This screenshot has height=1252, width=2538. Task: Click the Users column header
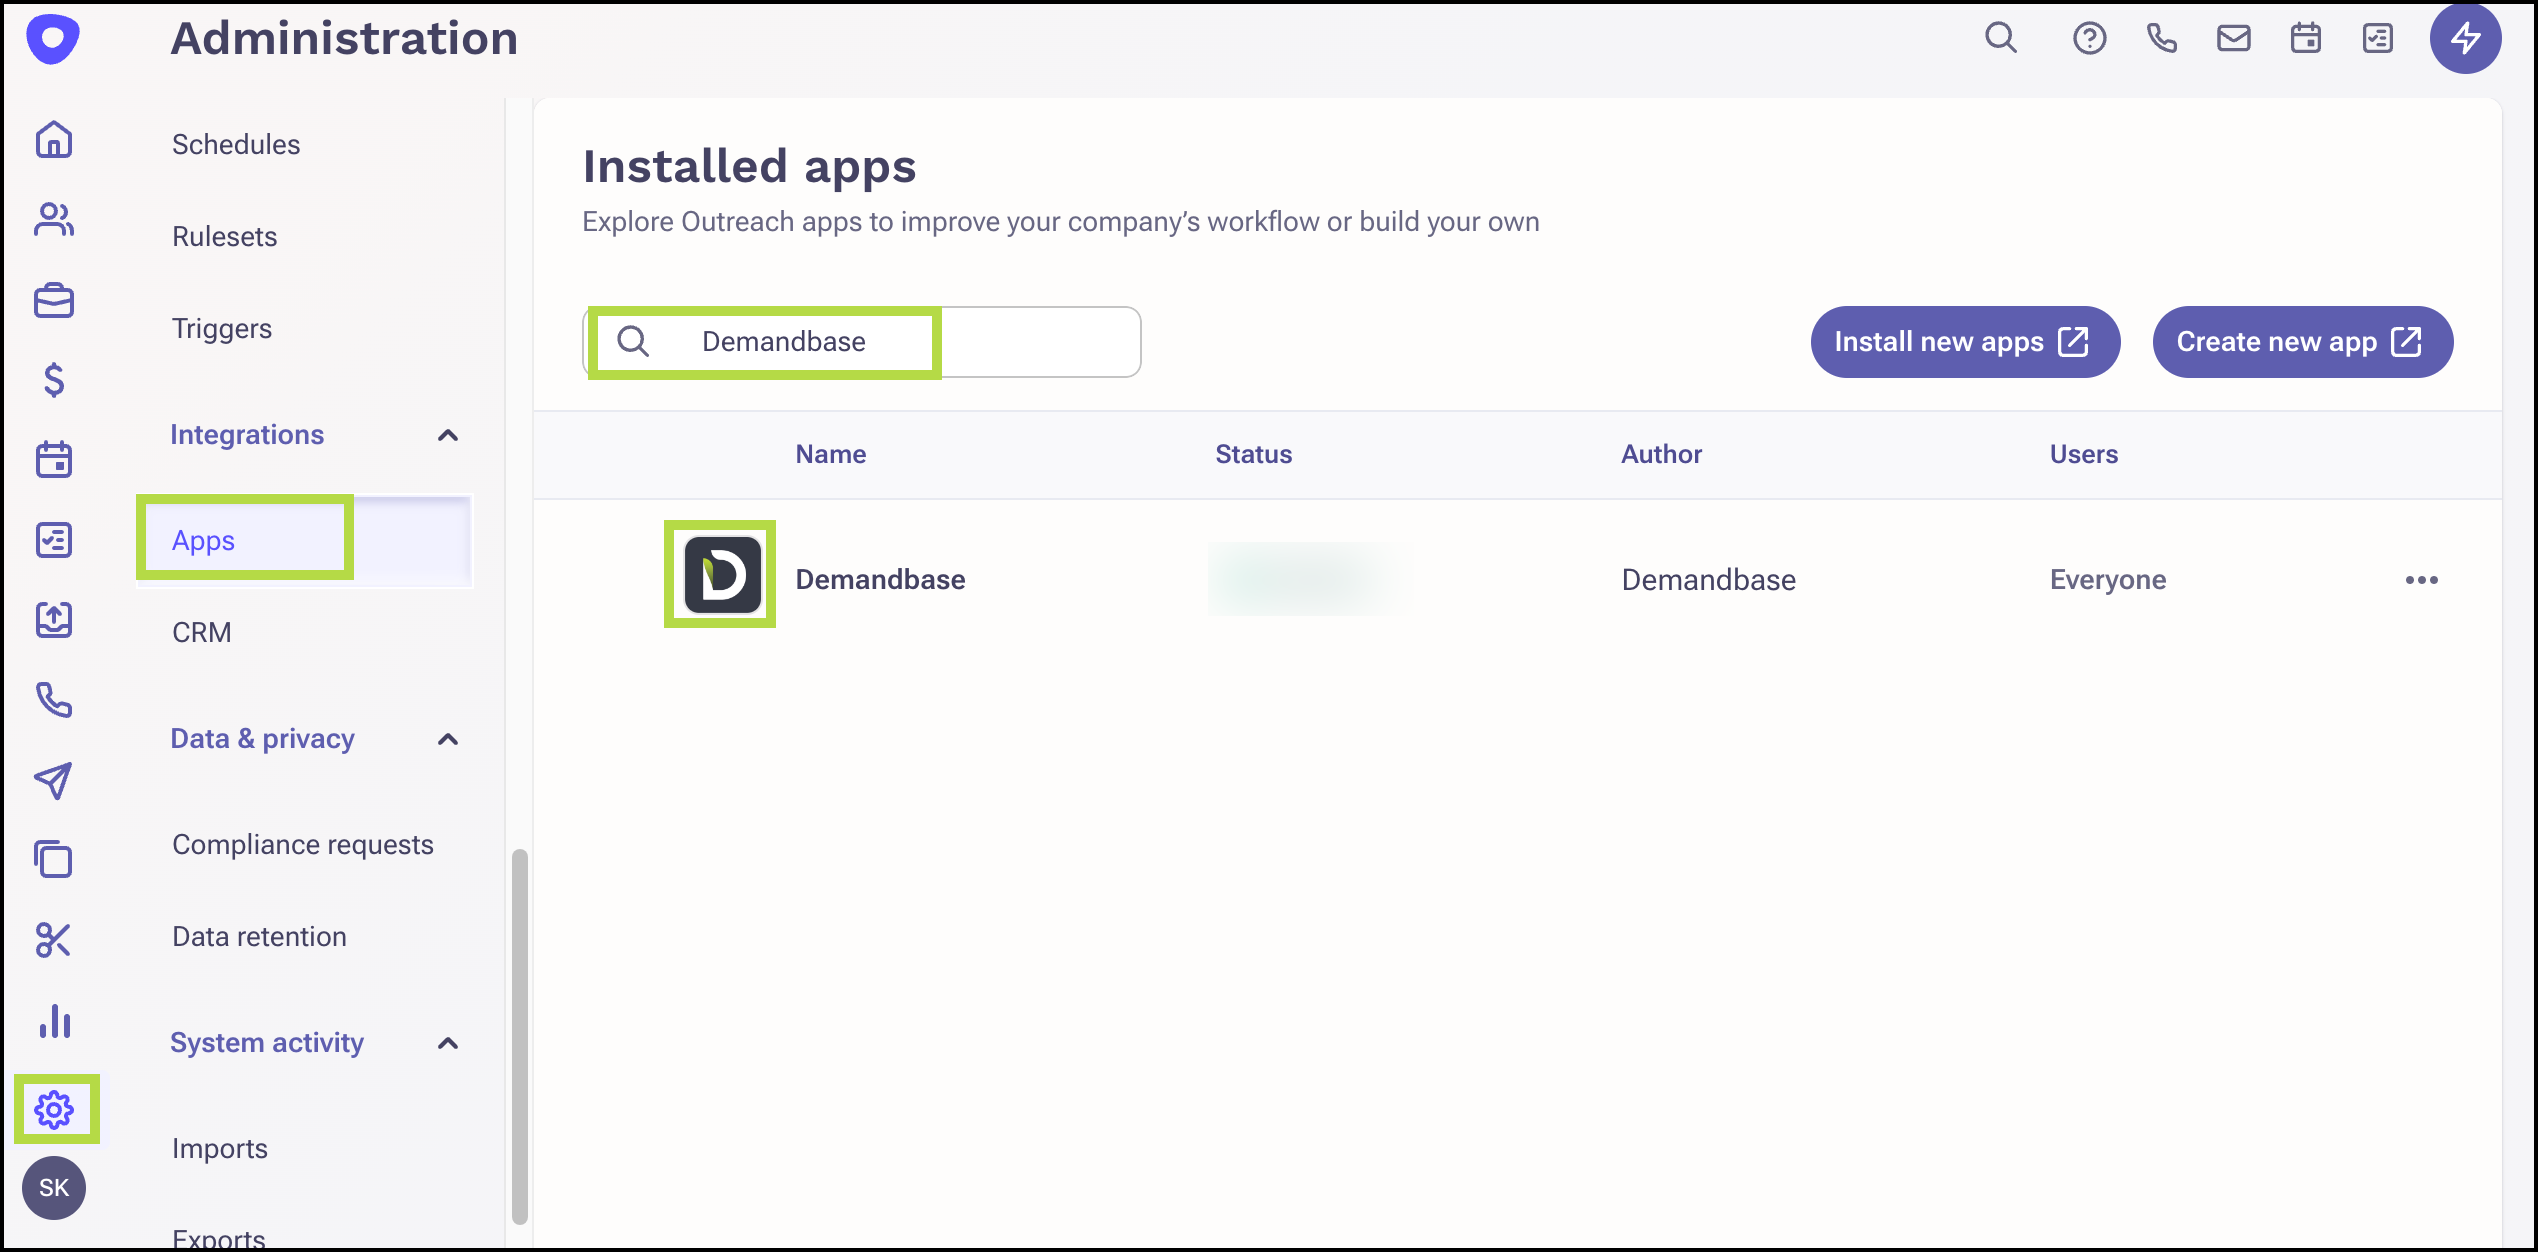2084,454
